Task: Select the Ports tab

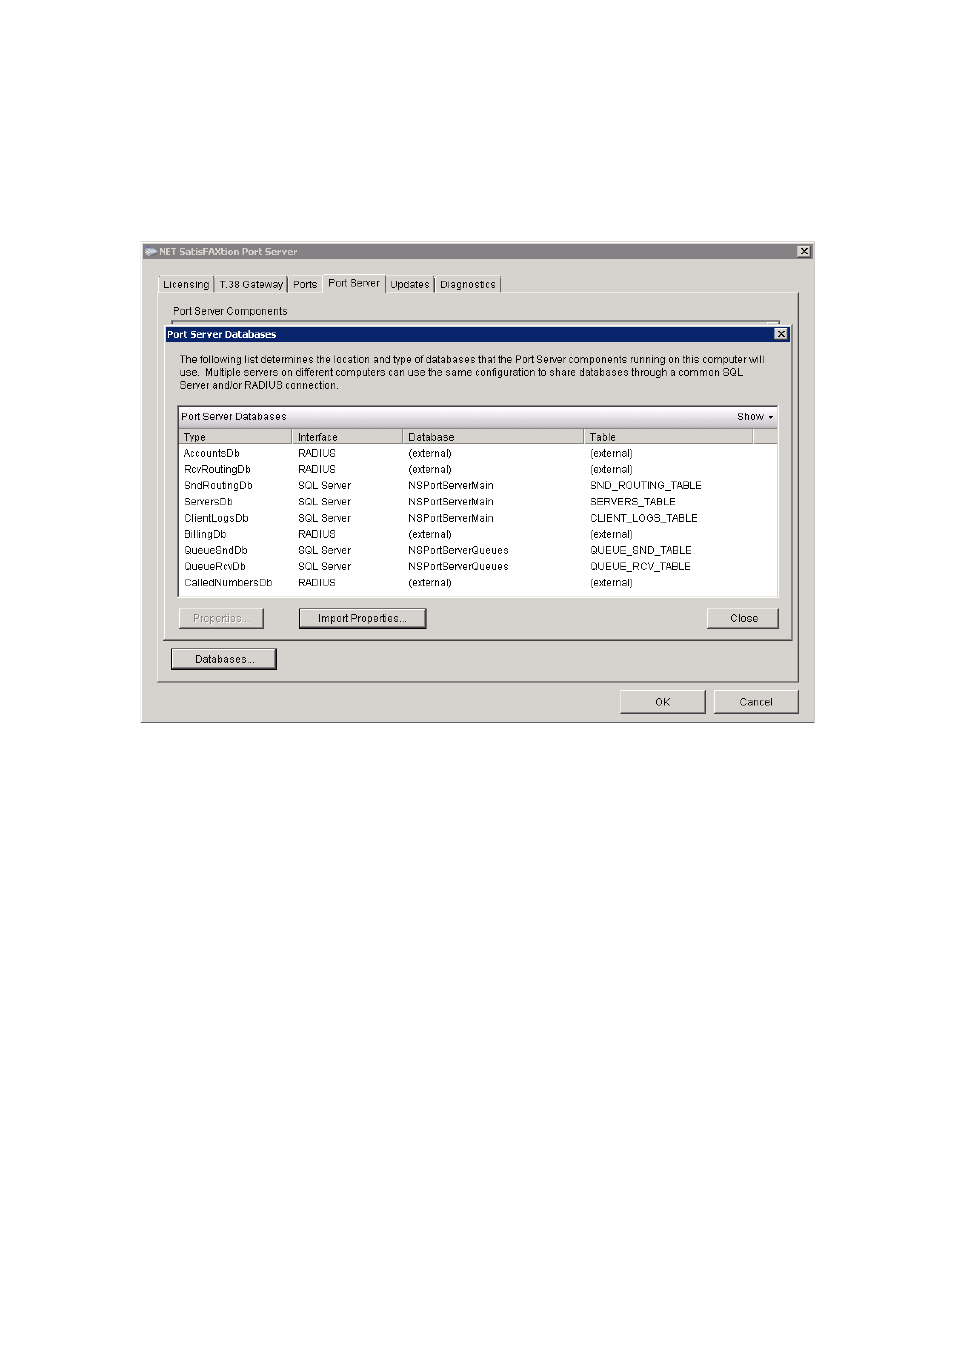Action: pos(305,284)
